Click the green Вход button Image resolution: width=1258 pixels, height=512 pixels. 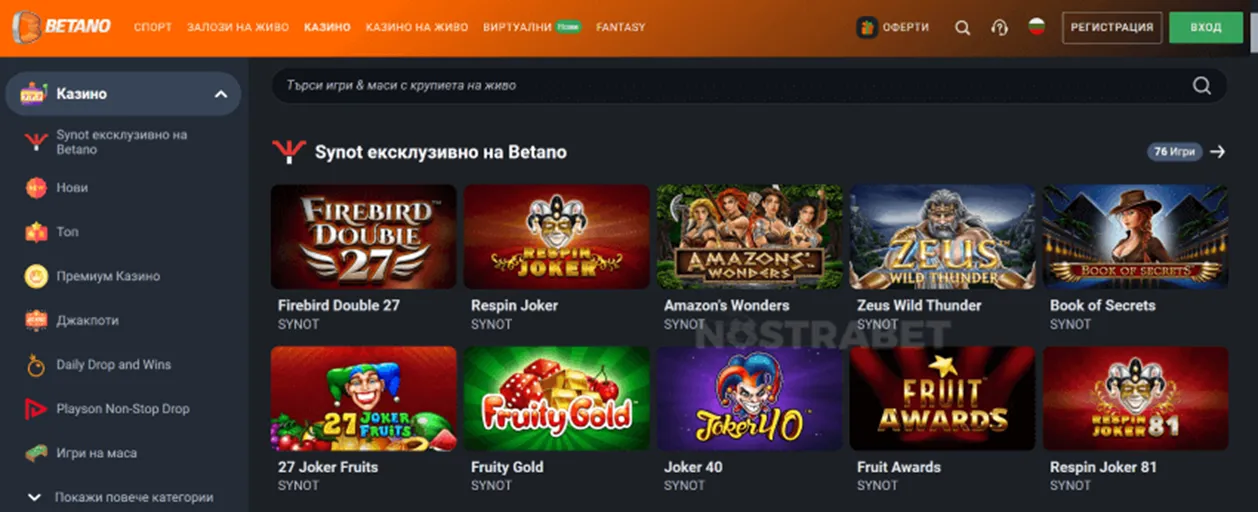[x=1206, y=27]
